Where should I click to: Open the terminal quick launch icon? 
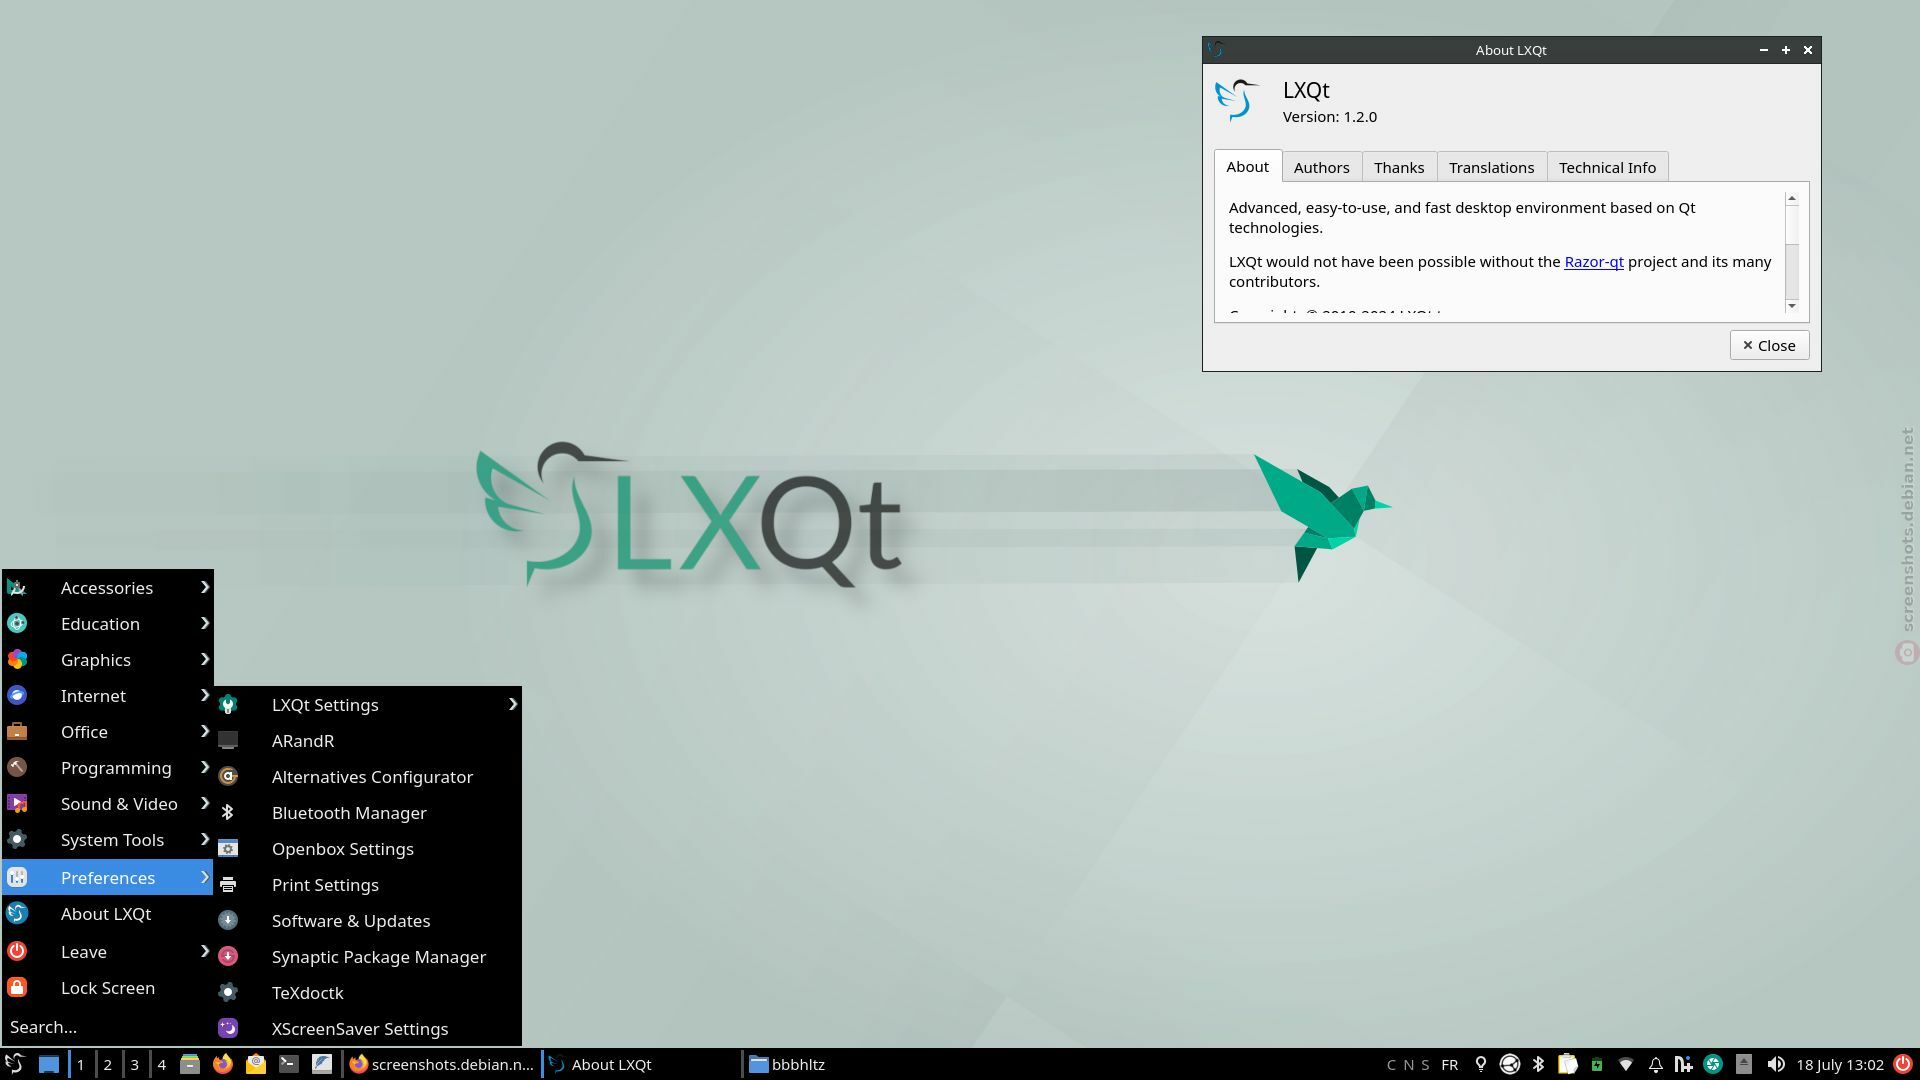(289, 1064)
